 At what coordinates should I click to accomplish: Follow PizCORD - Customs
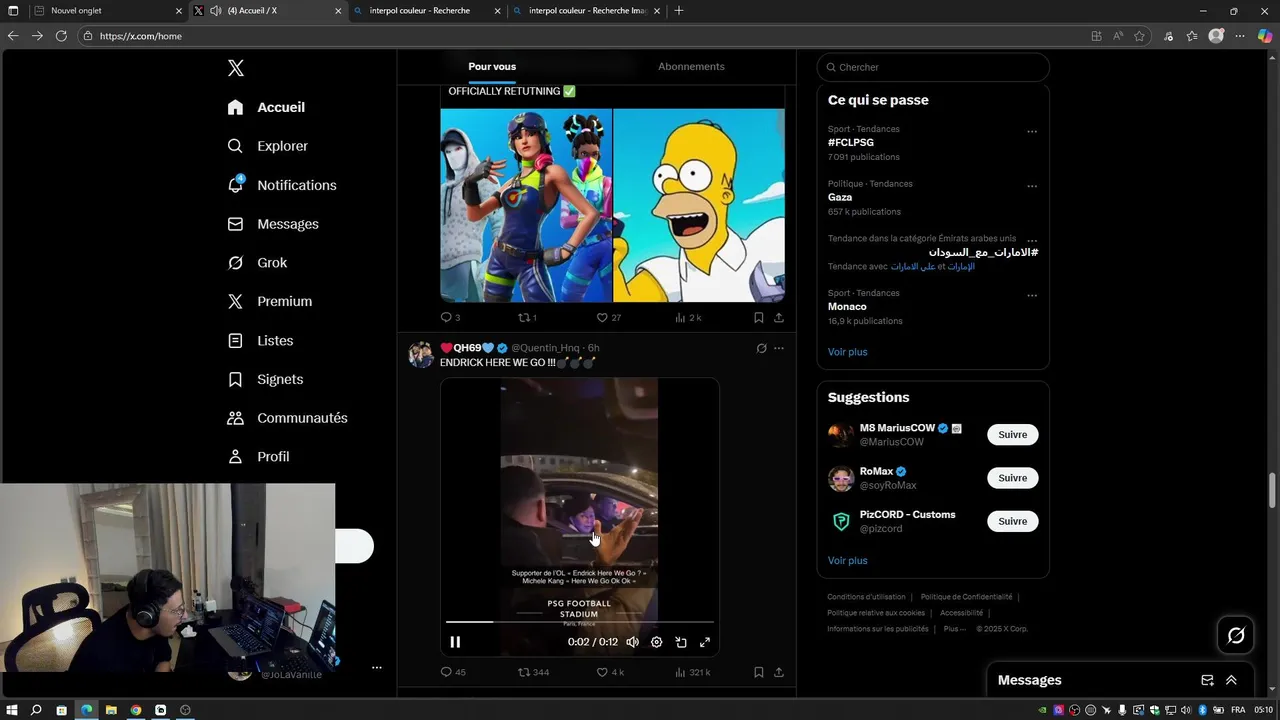point(1013,521)
